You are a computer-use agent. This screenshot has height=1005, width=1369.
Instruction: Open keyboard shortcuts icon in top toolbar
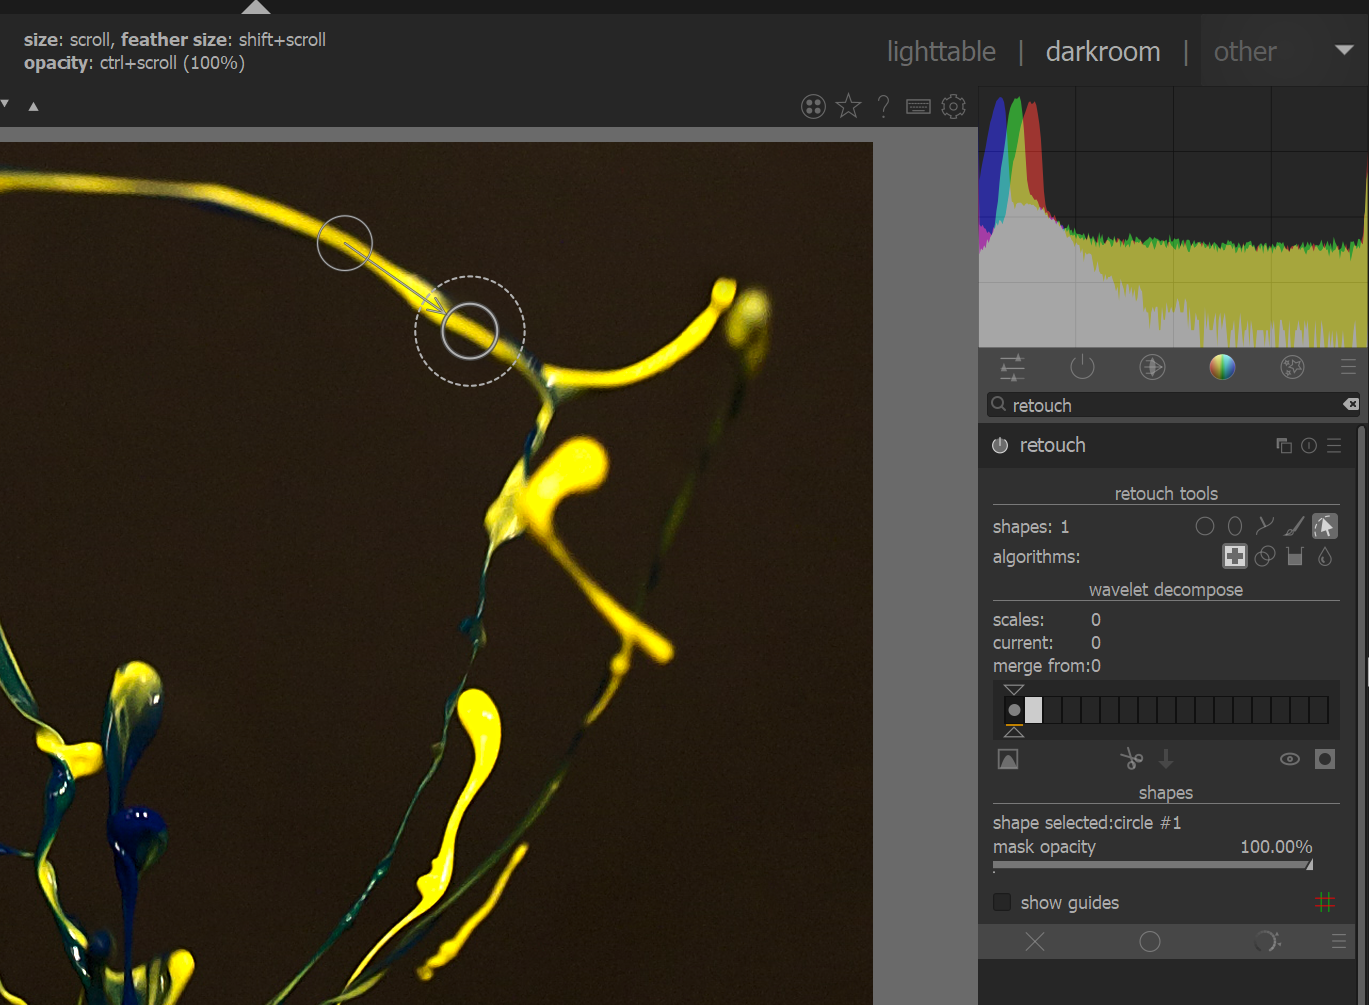click(x=918, y=107)
